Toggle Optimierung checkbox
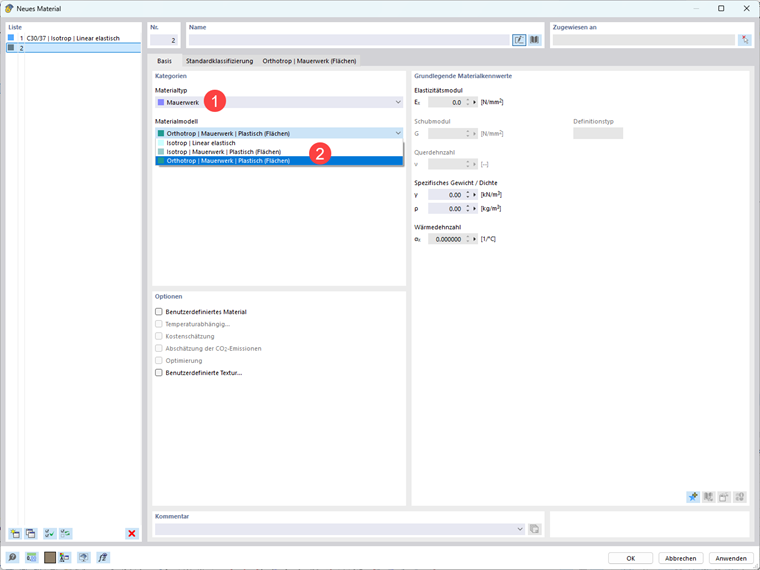The image size is (760, 570). click(158, 360)
